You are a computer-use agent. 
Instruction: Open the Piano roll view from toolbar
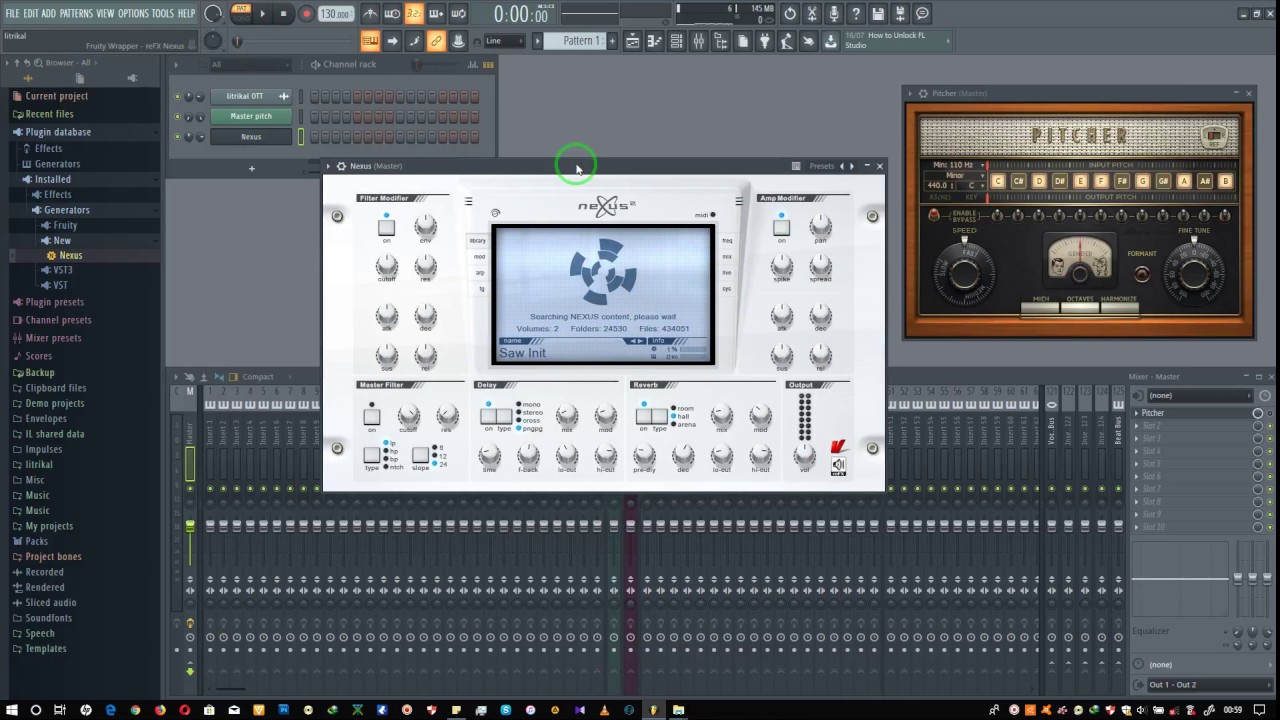654,41
